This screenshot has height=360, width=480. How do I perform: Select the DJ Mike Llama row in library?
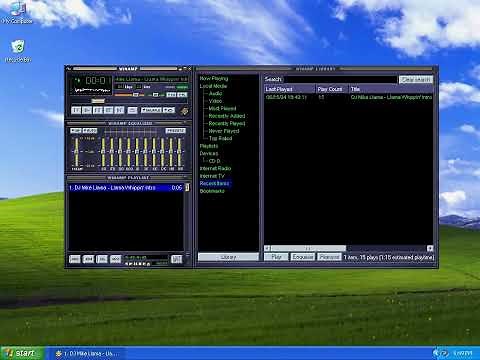349,97
